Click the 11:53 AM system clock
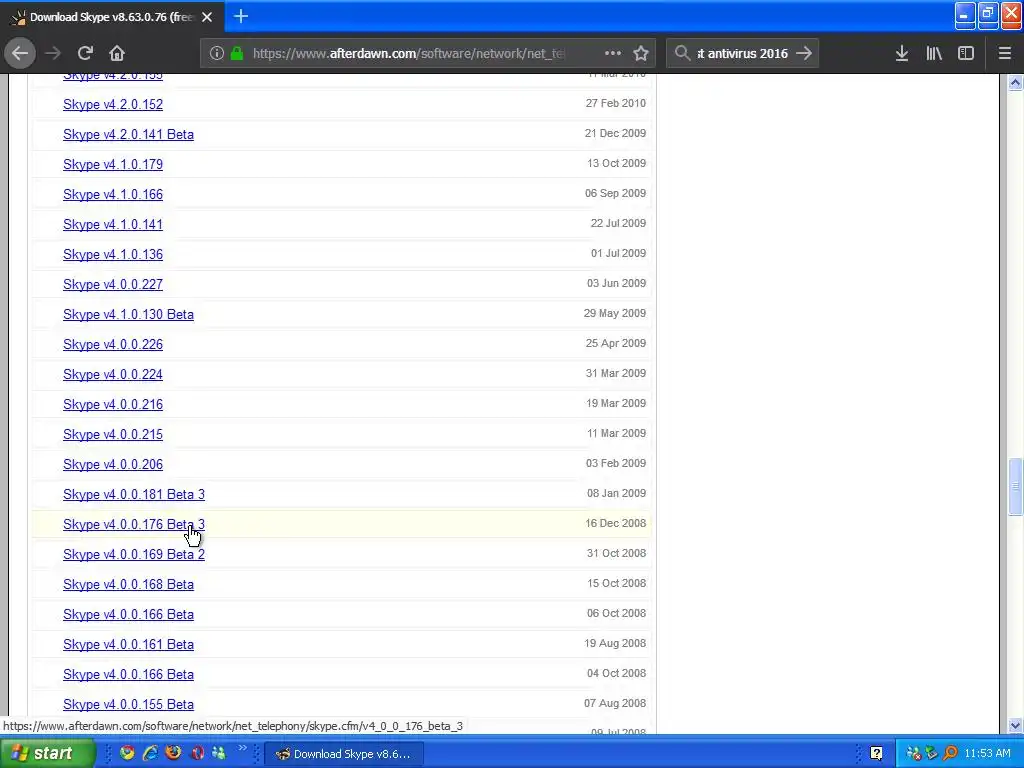 coord(987,754)
